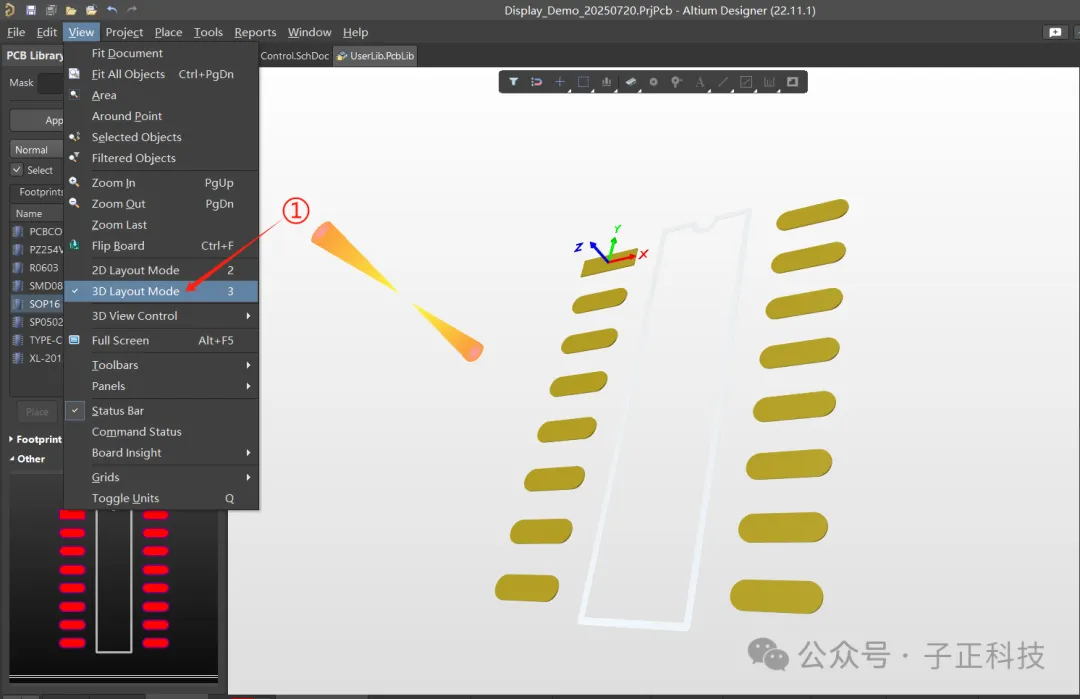Click the Open project folder icon
The height and width of the screenshot is (699, 1080).
pyautogui.click(x=92, y=10)
